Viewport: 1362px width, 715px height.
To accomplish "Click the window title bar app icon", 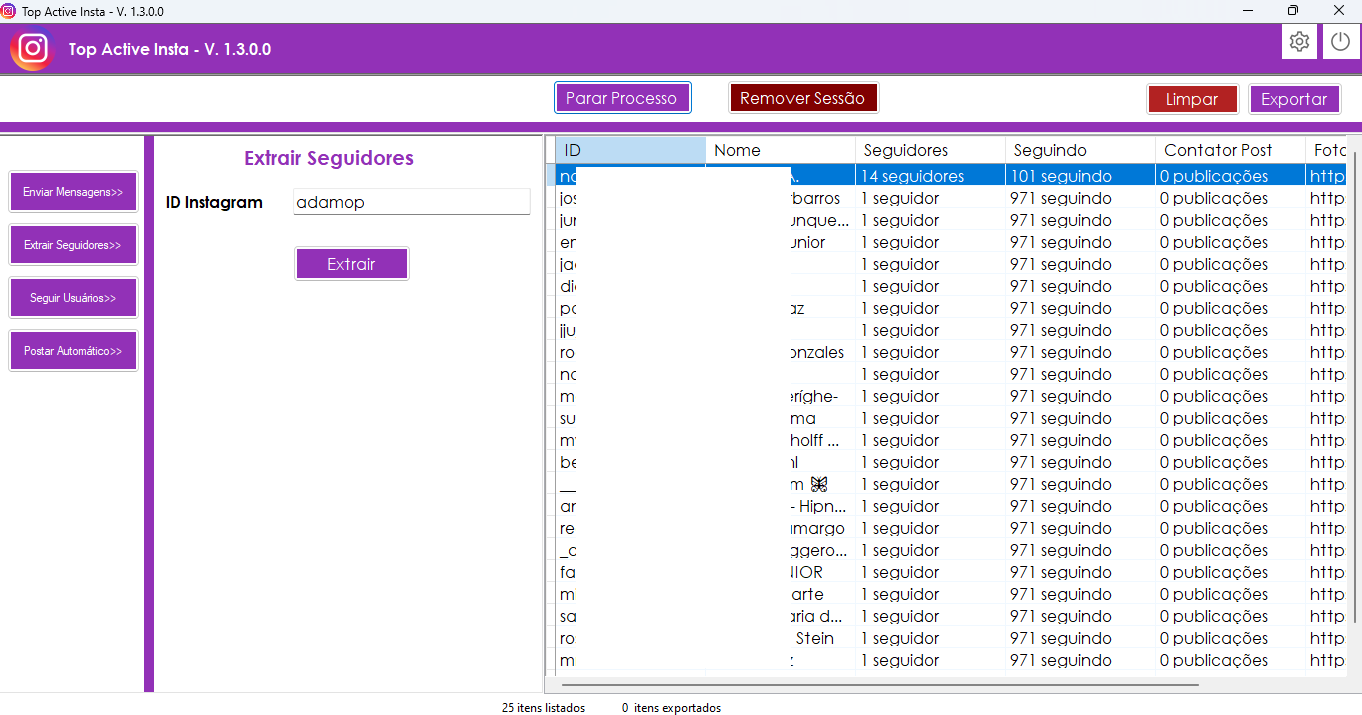I will click(9, 11).
